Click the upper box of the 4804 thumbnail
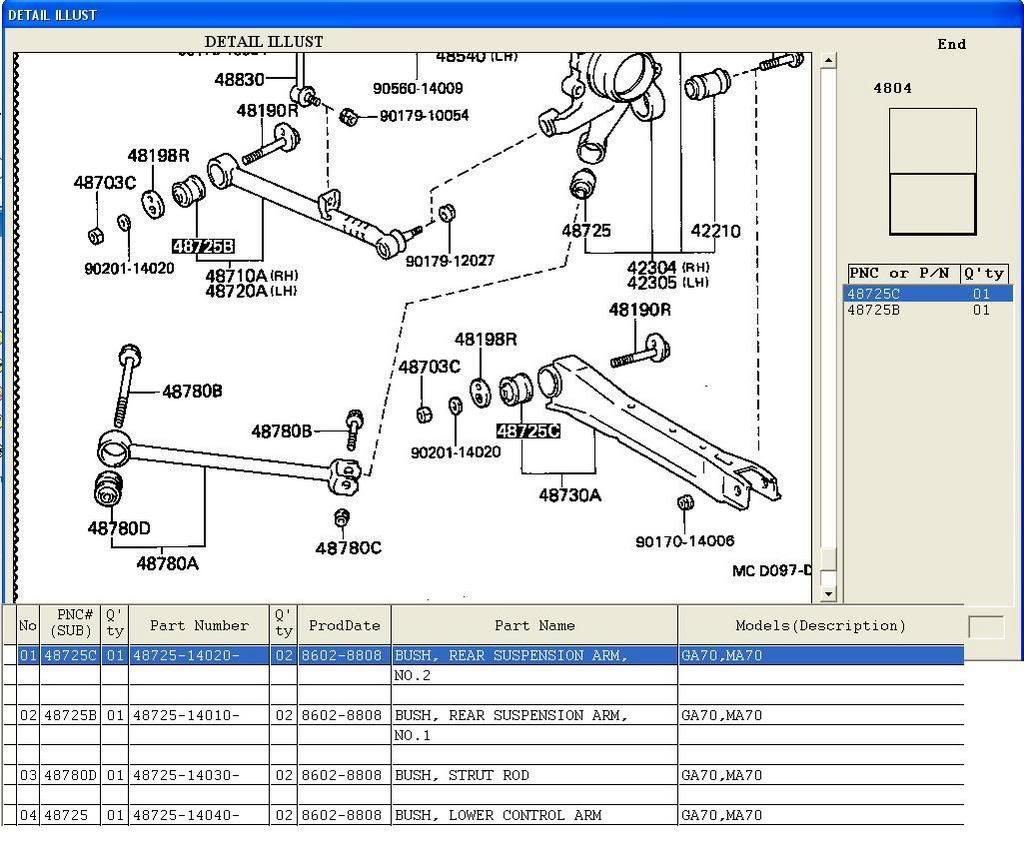1024x855 pixels. click(x=932, y=140)
